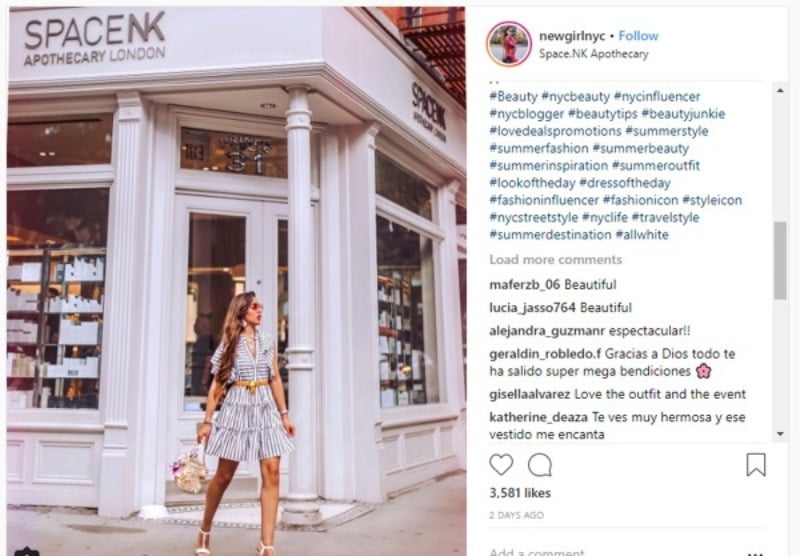Follow the newgirlnyc account
This screenshot has height=556, width=800.
638,36
